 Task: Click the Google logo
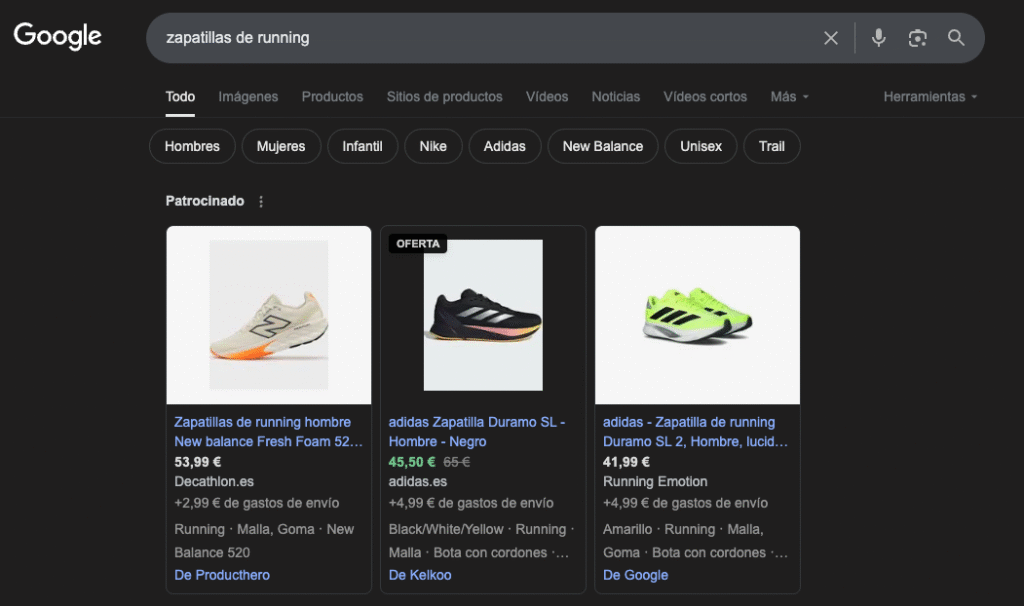click(57, 36)
